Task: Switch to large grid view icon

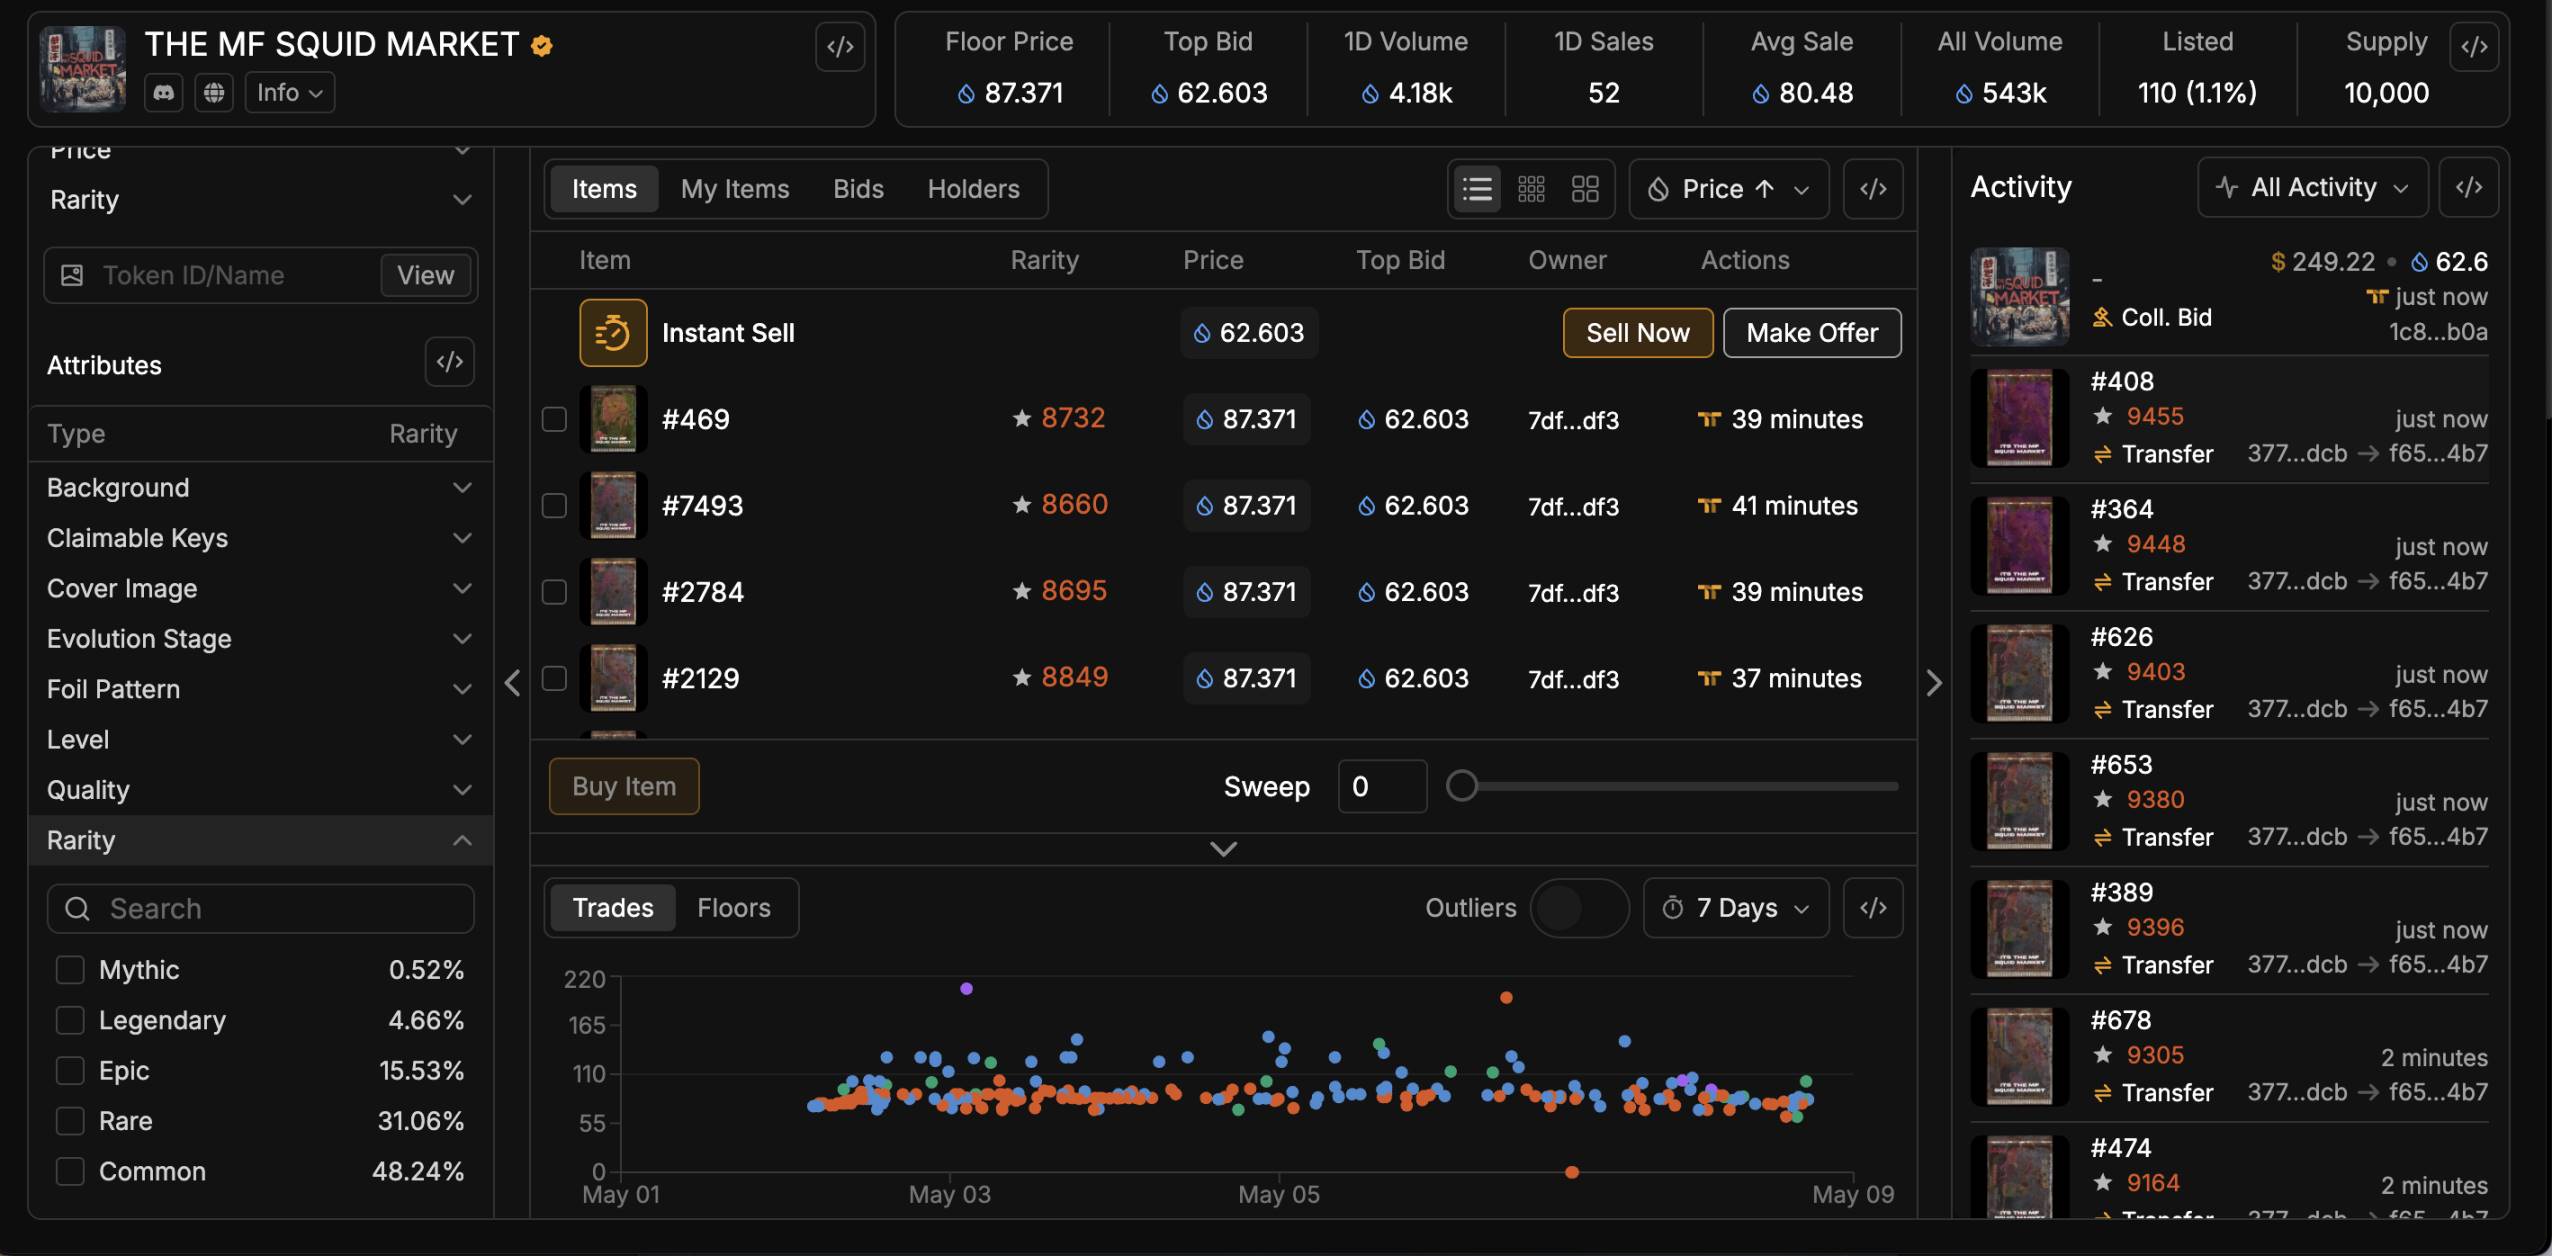Action: point(1585,189)
